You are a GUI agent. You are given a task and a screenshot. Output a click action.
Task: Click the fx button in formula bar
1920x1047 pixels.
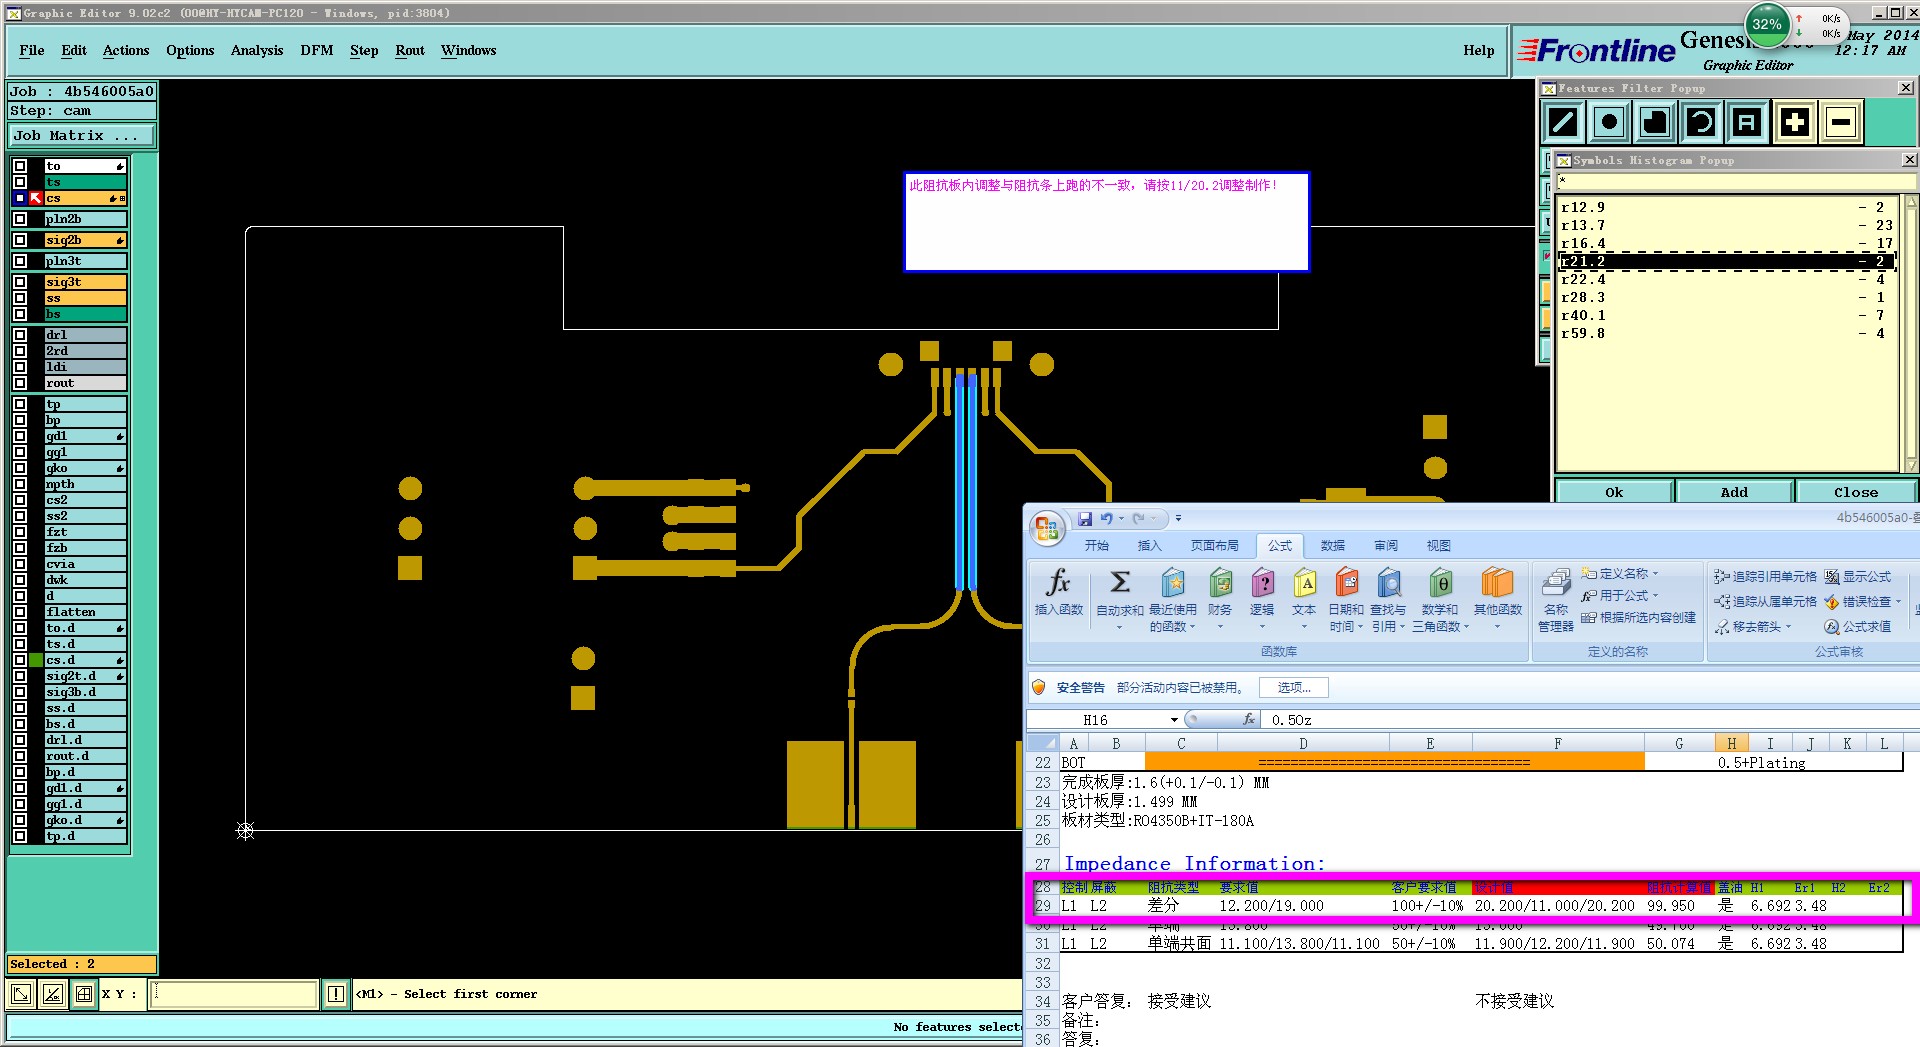(1248, 720)
